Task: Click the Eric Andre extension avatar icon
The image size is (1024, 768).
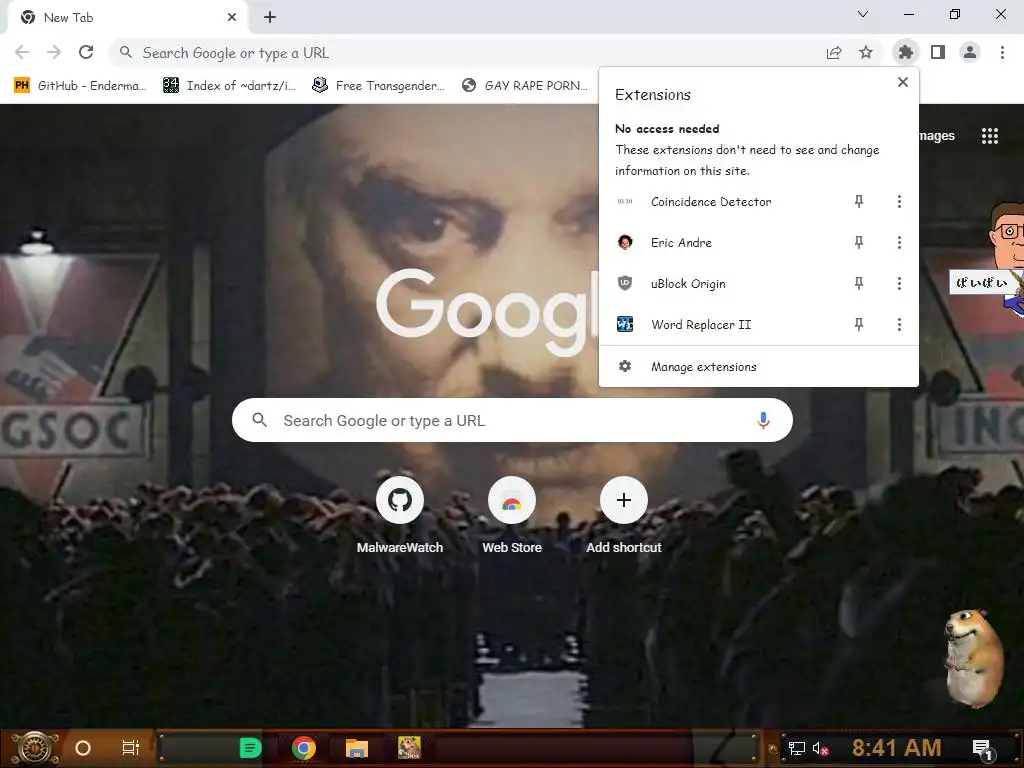Action: pos(625,242)
